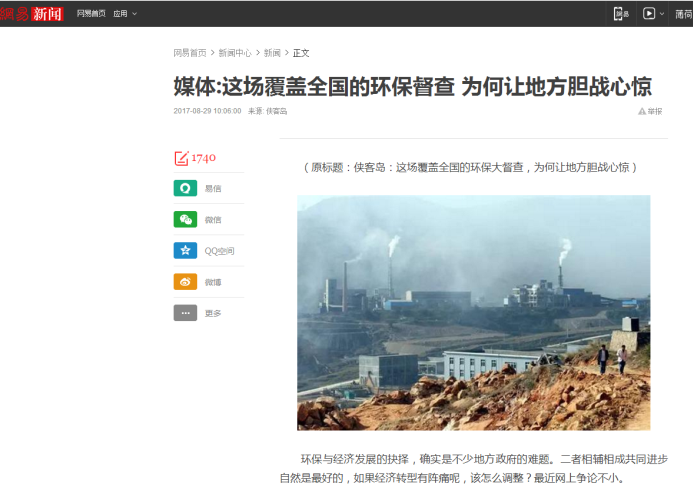Click the 侠客岛 source link

276,111
